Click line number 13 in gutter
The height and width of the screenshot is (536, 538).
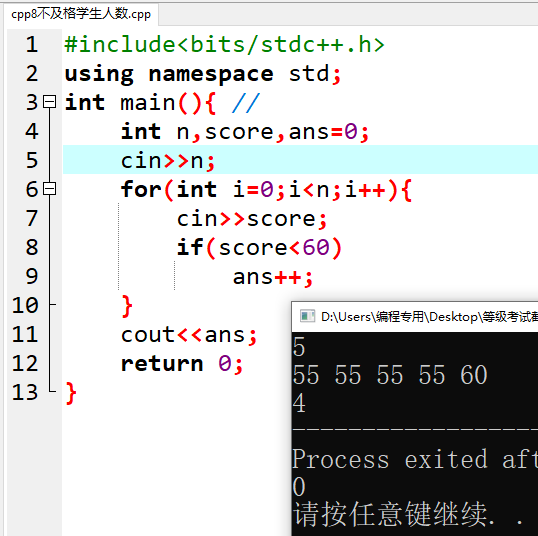[25, 392]
